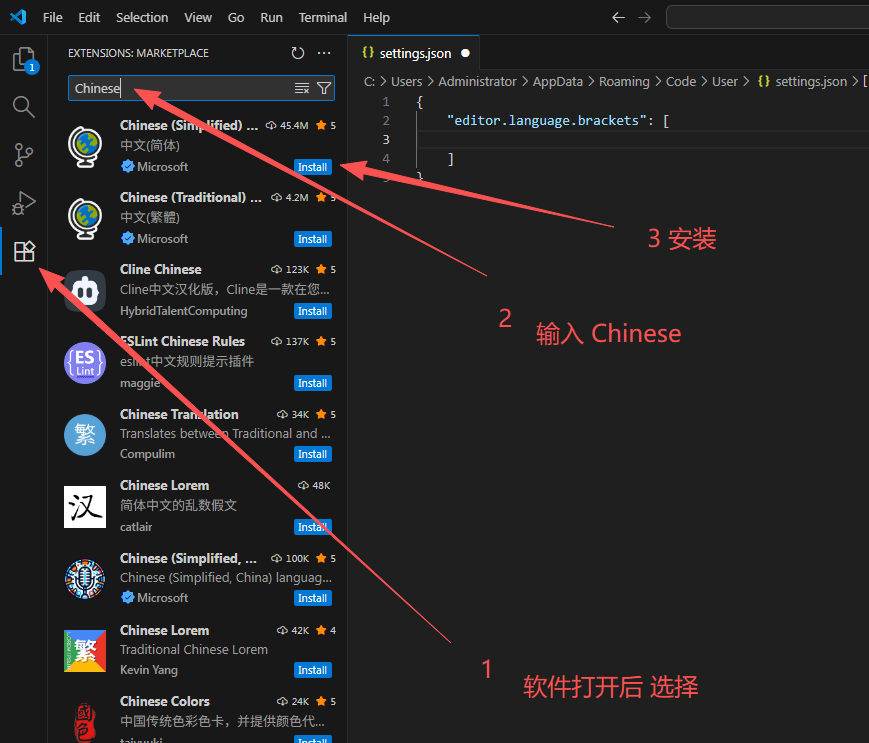Open the Go menu
Viewport: 869px width, 743px height.
click(236, 18)
